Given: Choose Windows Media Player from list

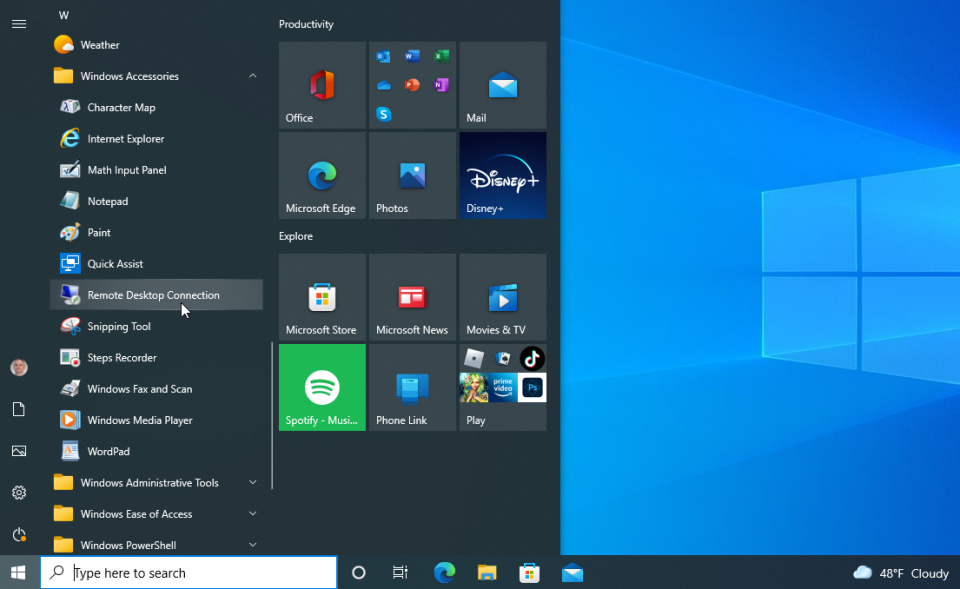Looking at the screenshot, I should (139, 421).
